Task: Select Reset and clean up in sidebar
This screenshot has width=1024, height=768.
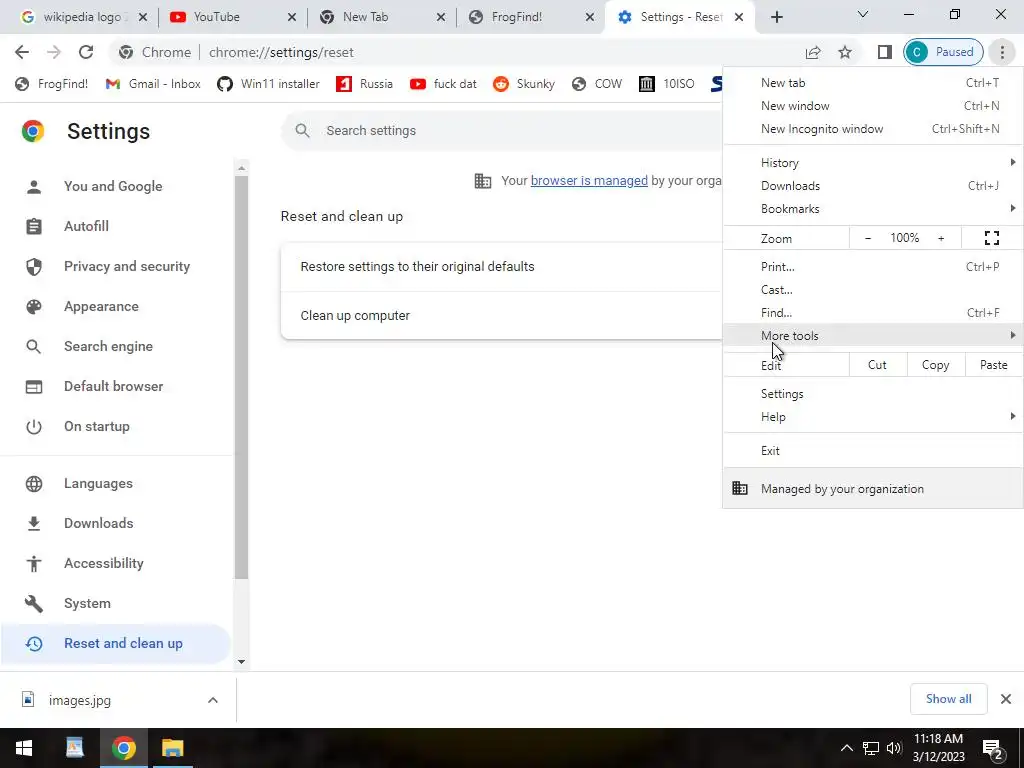Action: [x=115, y=644]
